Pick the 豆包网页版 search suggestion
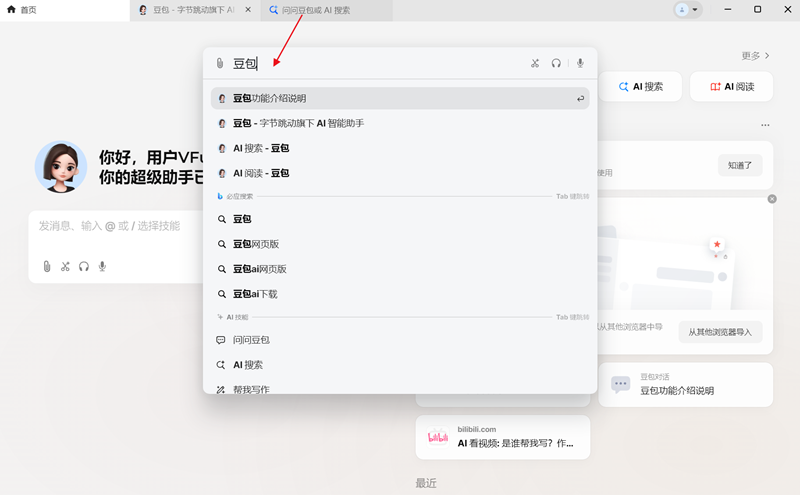The width and height of the screenshot is (800, 495). 400,244
